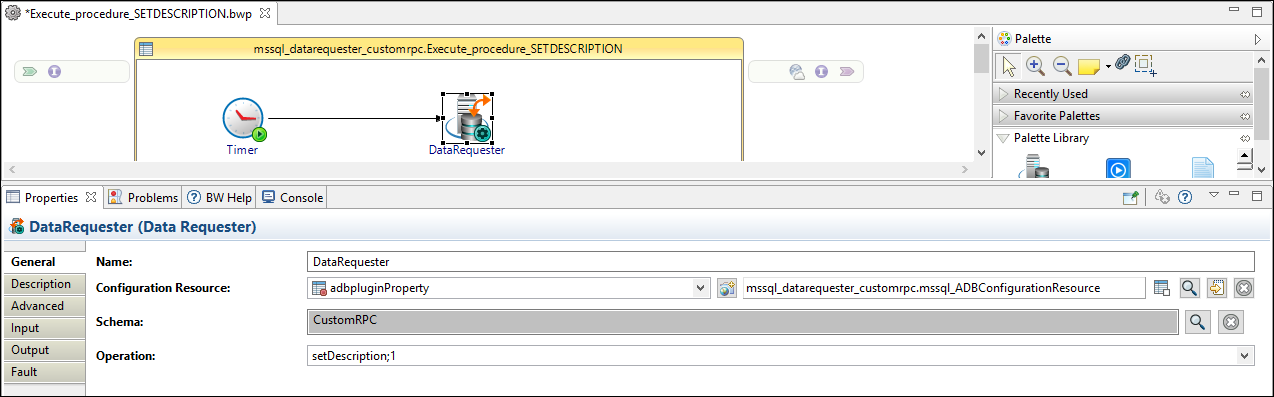Click the CustomRPC Schema field

click(x=743, y=322)
